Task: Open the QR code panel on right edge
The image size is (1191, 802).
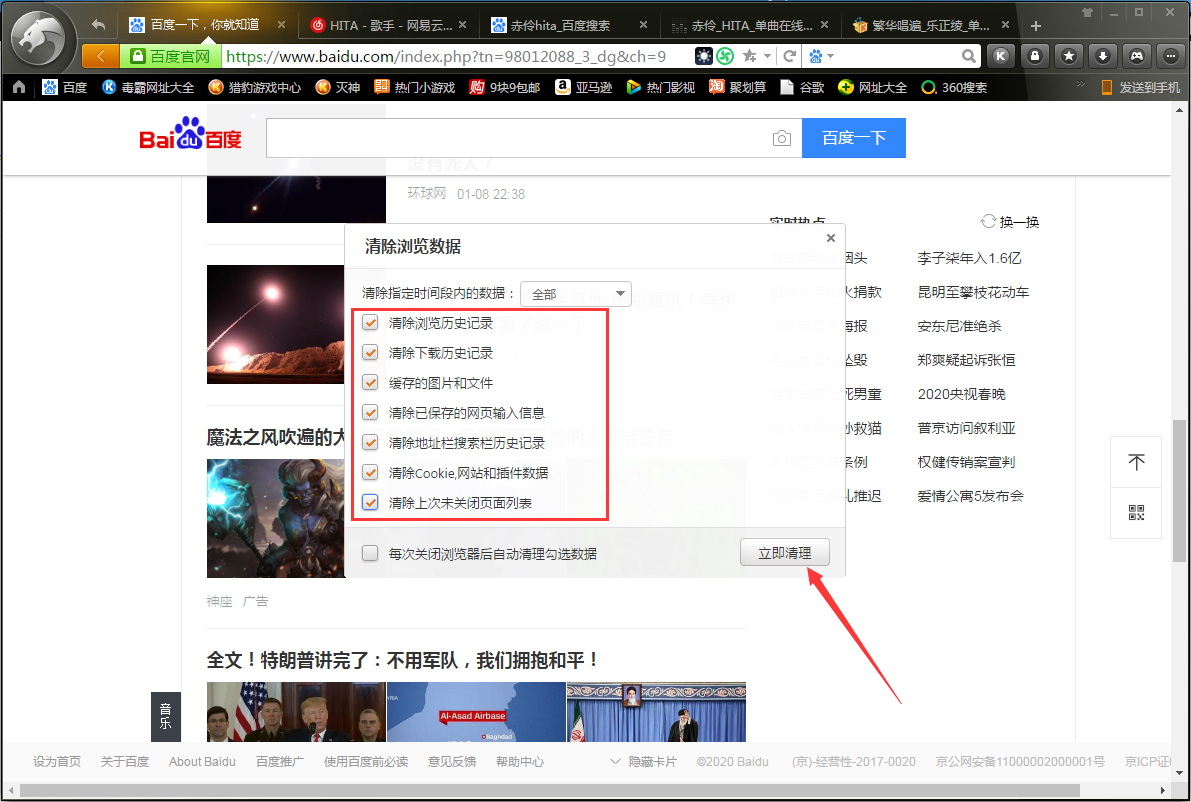Action: [1136, 513]
